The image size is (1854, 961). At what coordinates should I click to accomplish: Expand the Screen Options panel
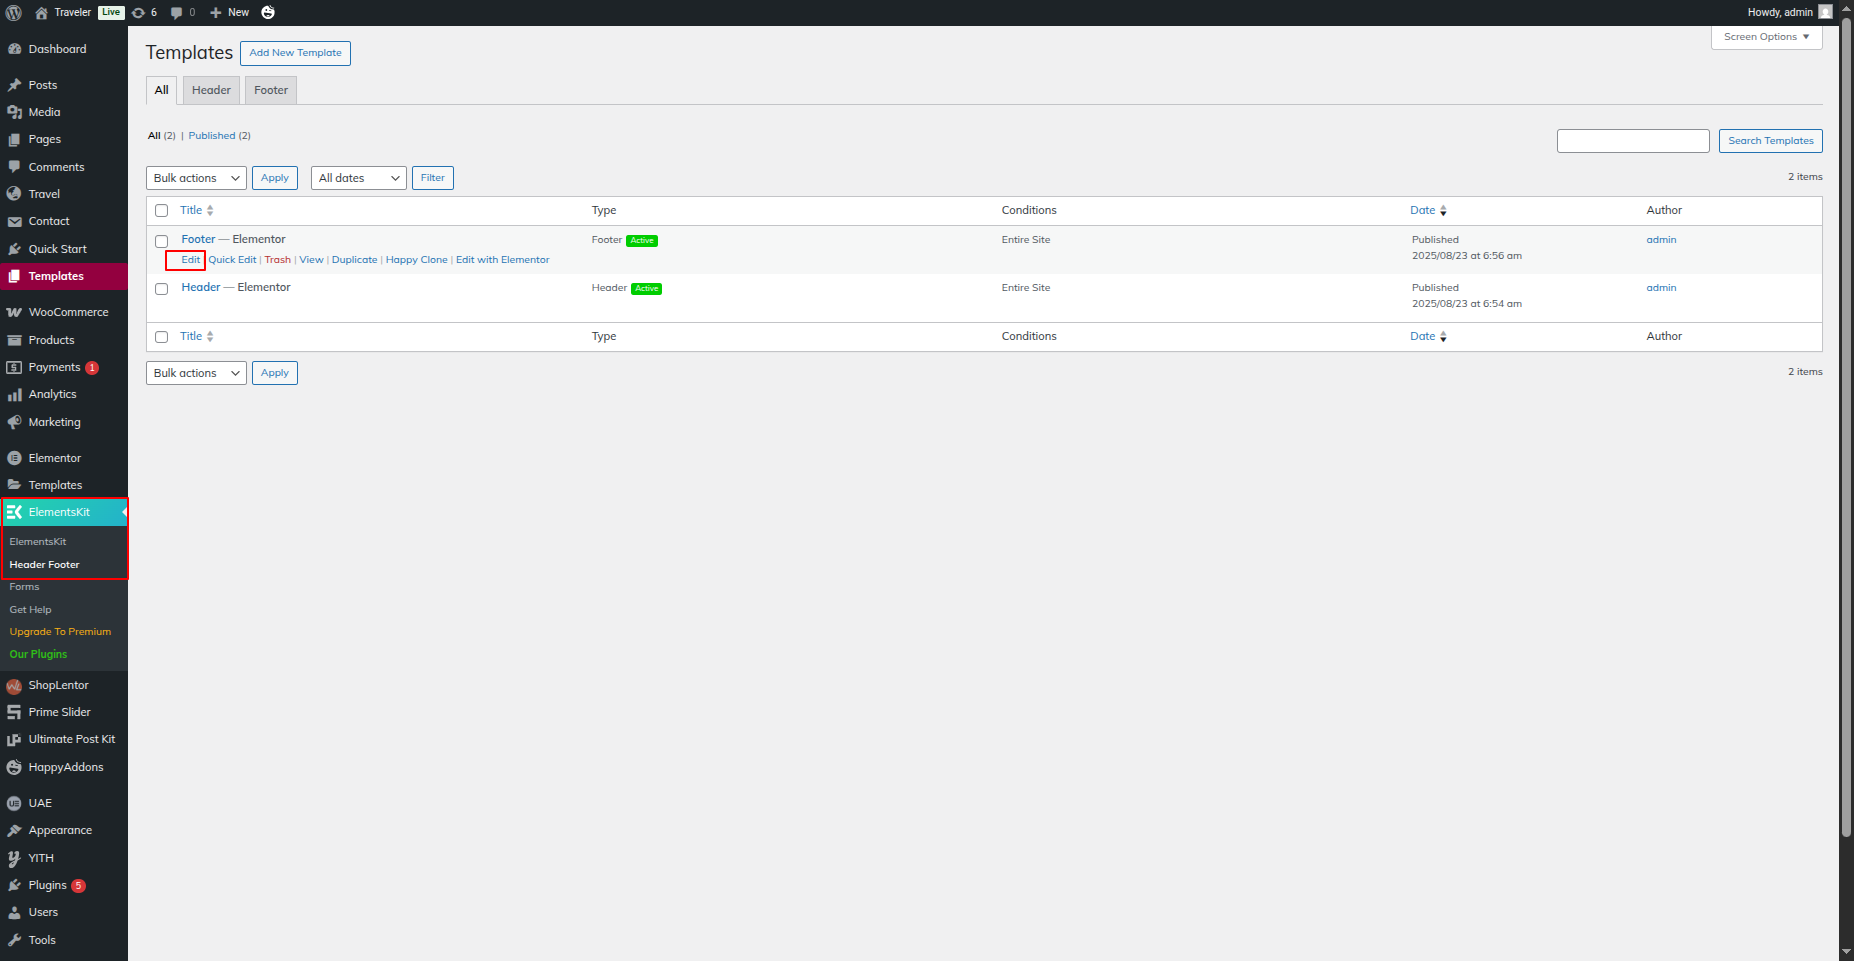[x=1766, y=37]
